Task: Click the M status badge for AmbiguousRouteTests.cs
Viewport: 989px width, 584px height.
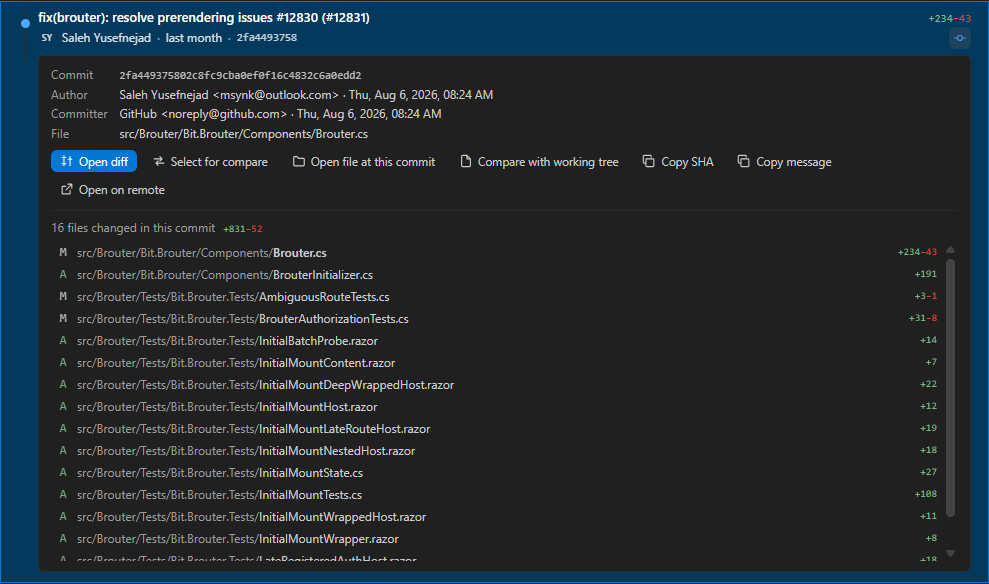Action: tap(63, 296)
